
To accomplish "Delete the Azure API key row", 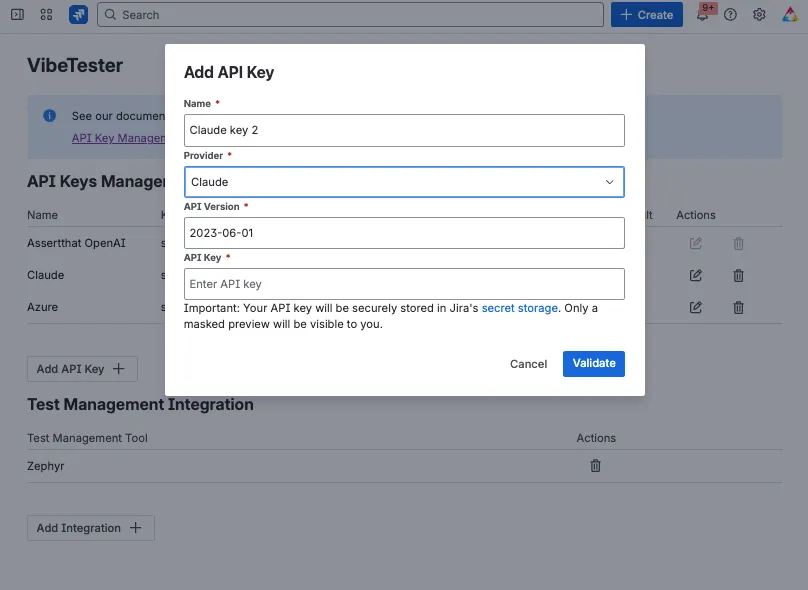I will pos(738,308).
